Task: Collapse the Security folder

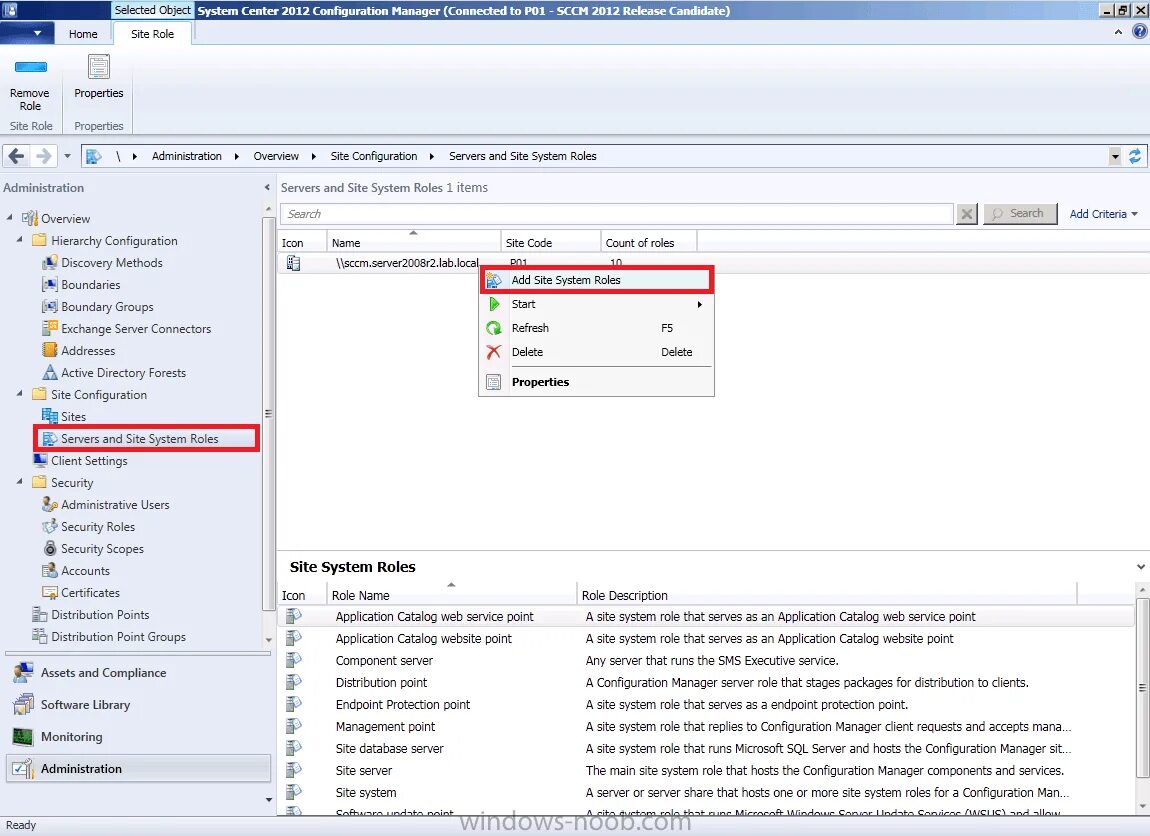Action: (x=20, y=482)
